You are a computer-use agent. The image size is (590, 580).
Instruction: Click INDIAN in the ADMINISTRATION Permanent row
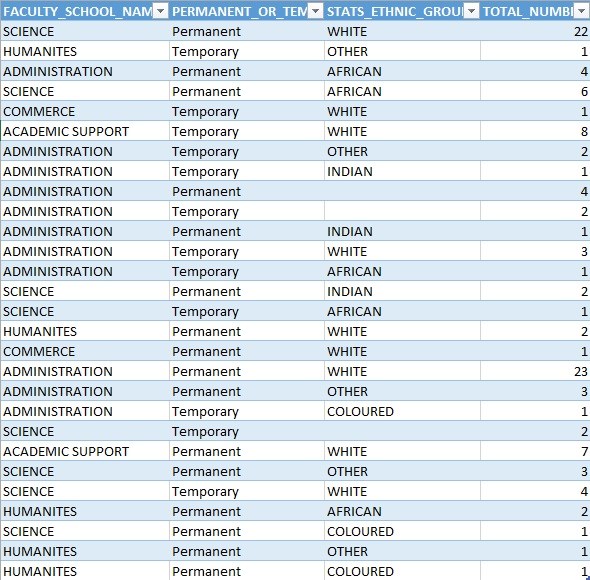[x=350, y=232]
